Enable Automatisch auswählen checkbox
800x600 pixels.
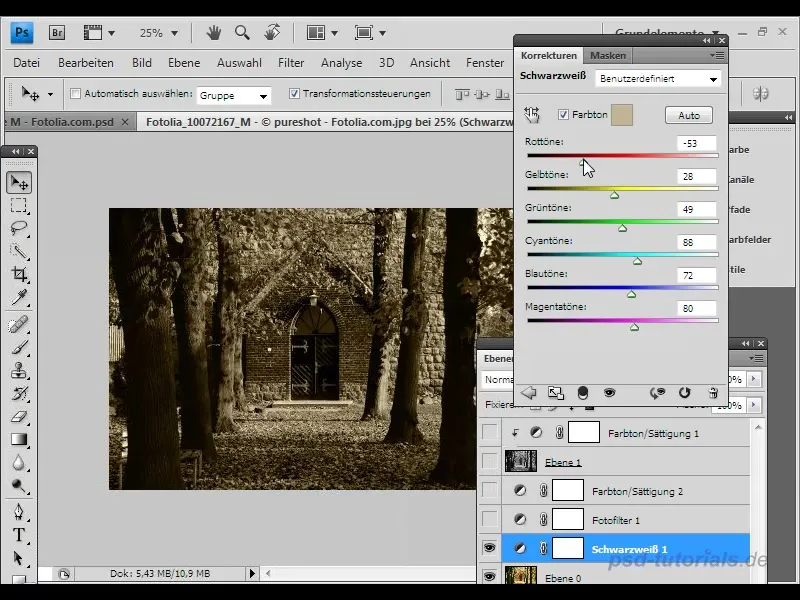tap(76, 94)
